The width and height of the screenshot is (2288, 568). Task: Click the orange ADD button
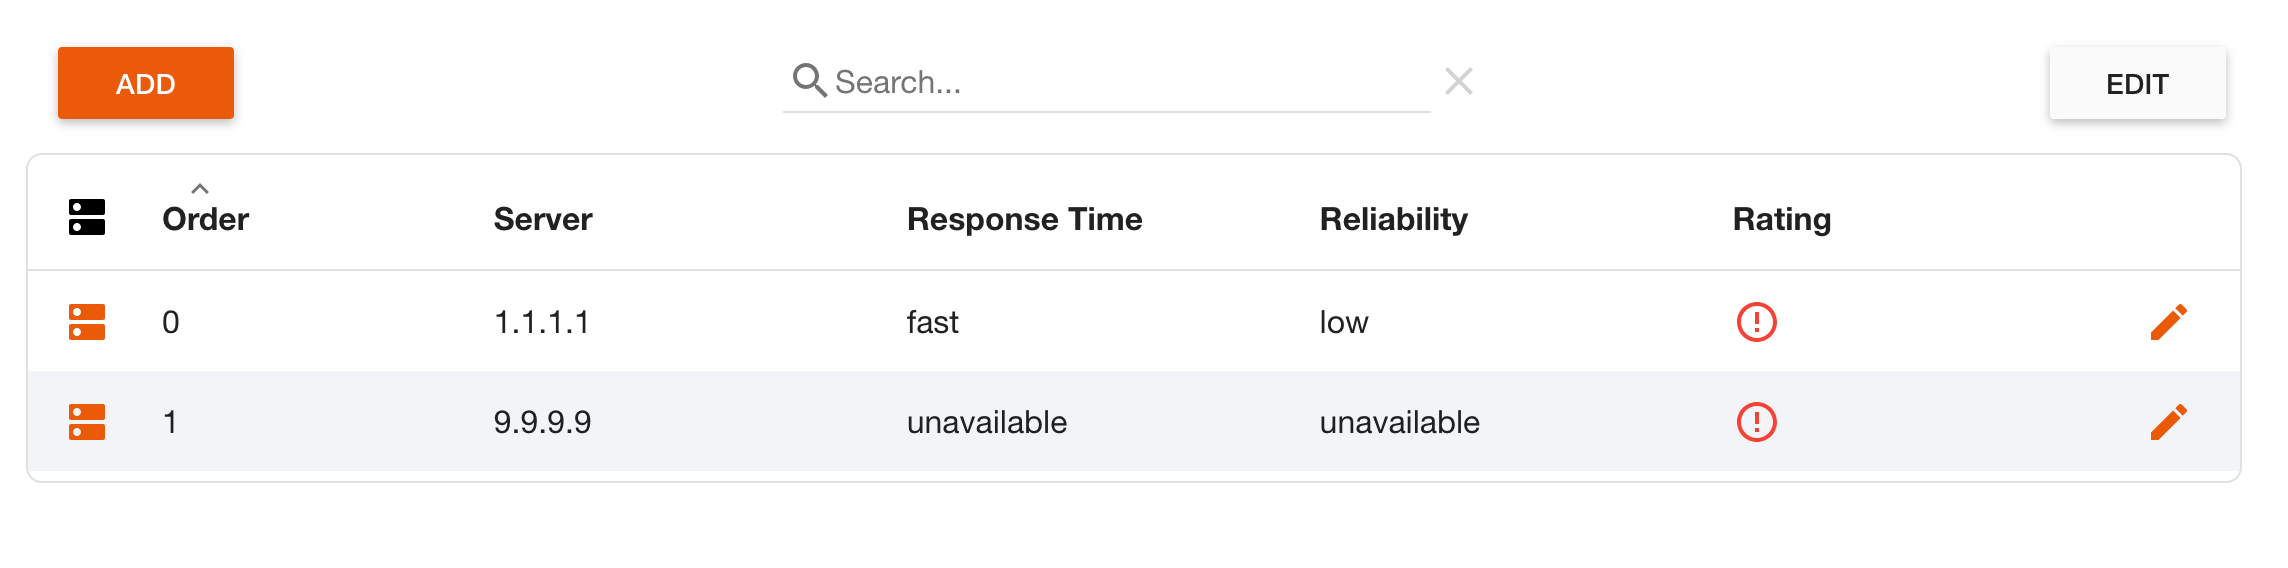pyautogui.click(x=146, y=83)
